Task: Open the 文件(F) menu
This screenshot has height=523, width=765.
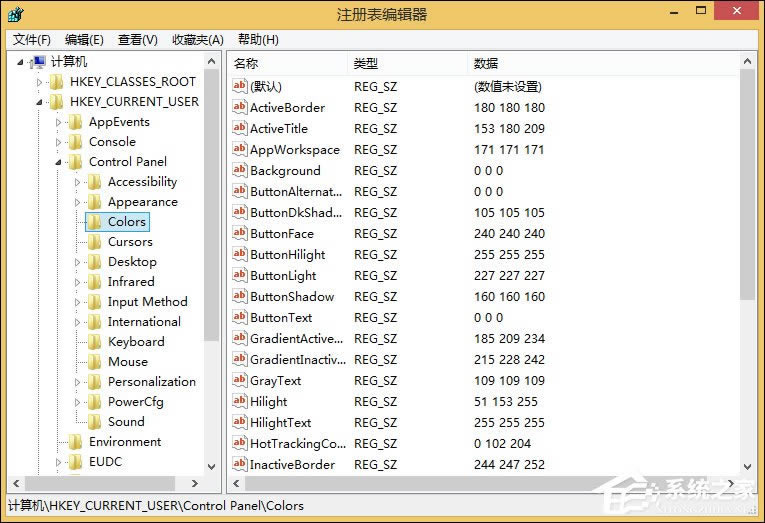Action: [x=31, y=40]
